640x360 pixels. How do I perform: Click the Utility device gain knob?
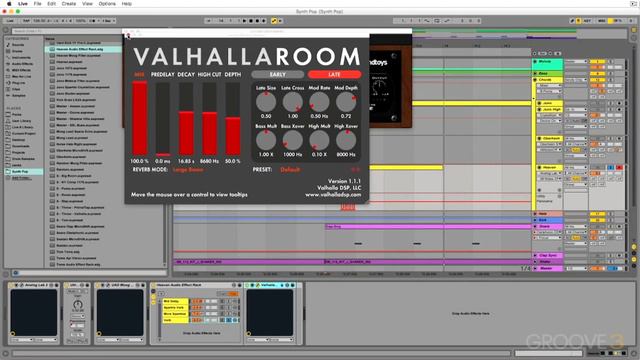click(78, 304)
